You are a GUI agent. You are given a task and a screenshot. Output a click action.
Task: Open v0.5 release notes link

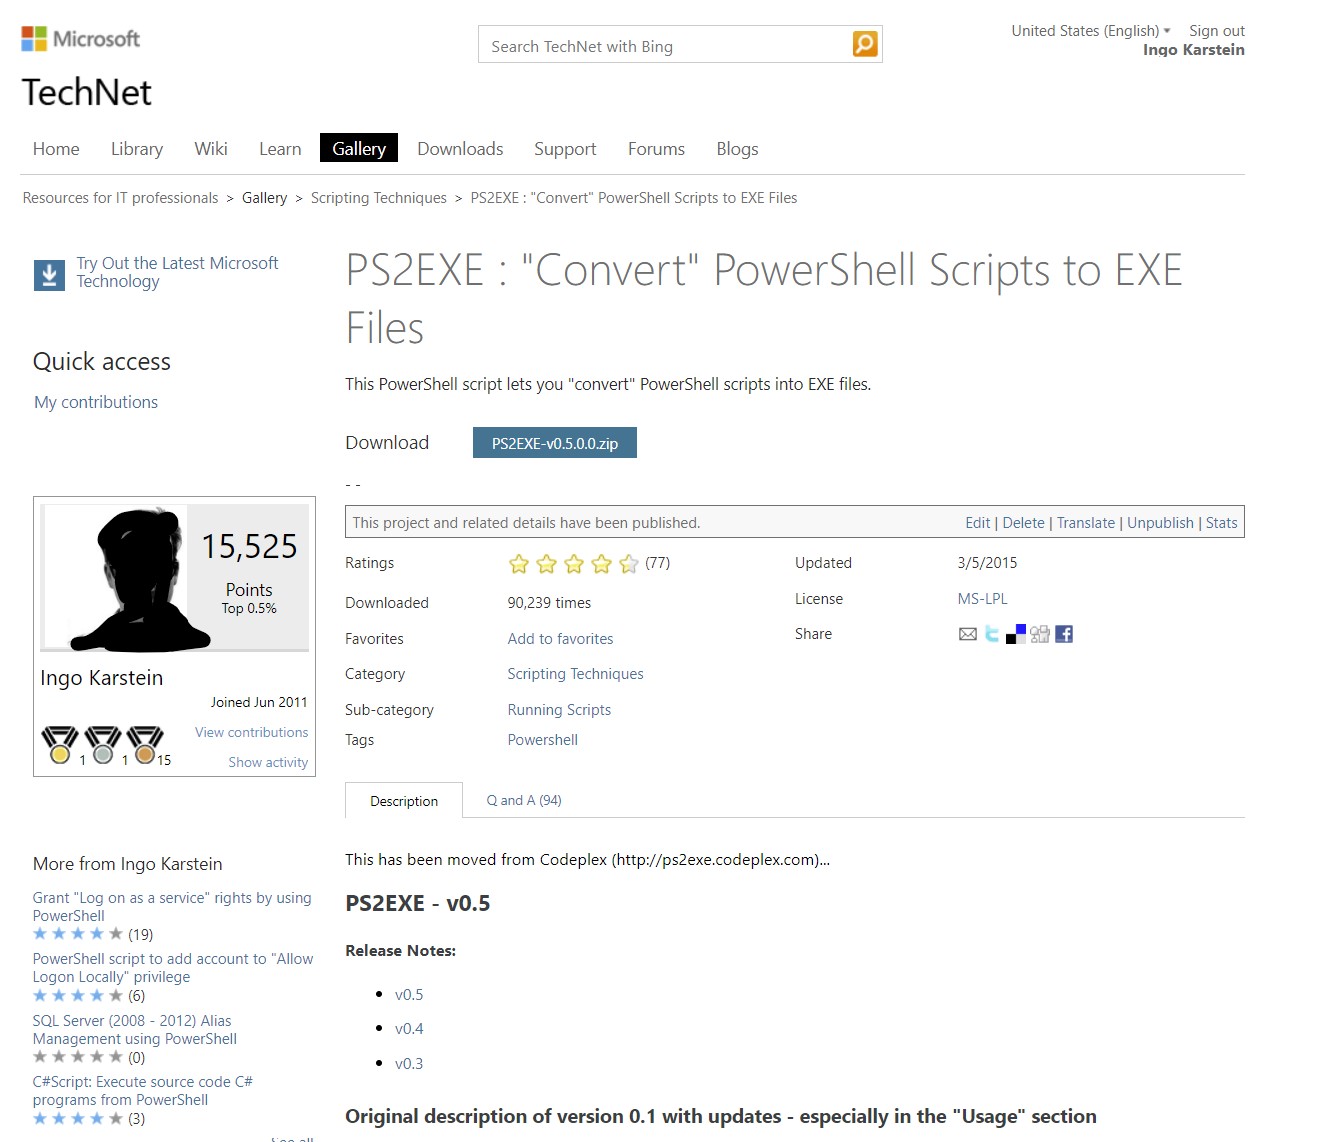click(x=409, y=995)
